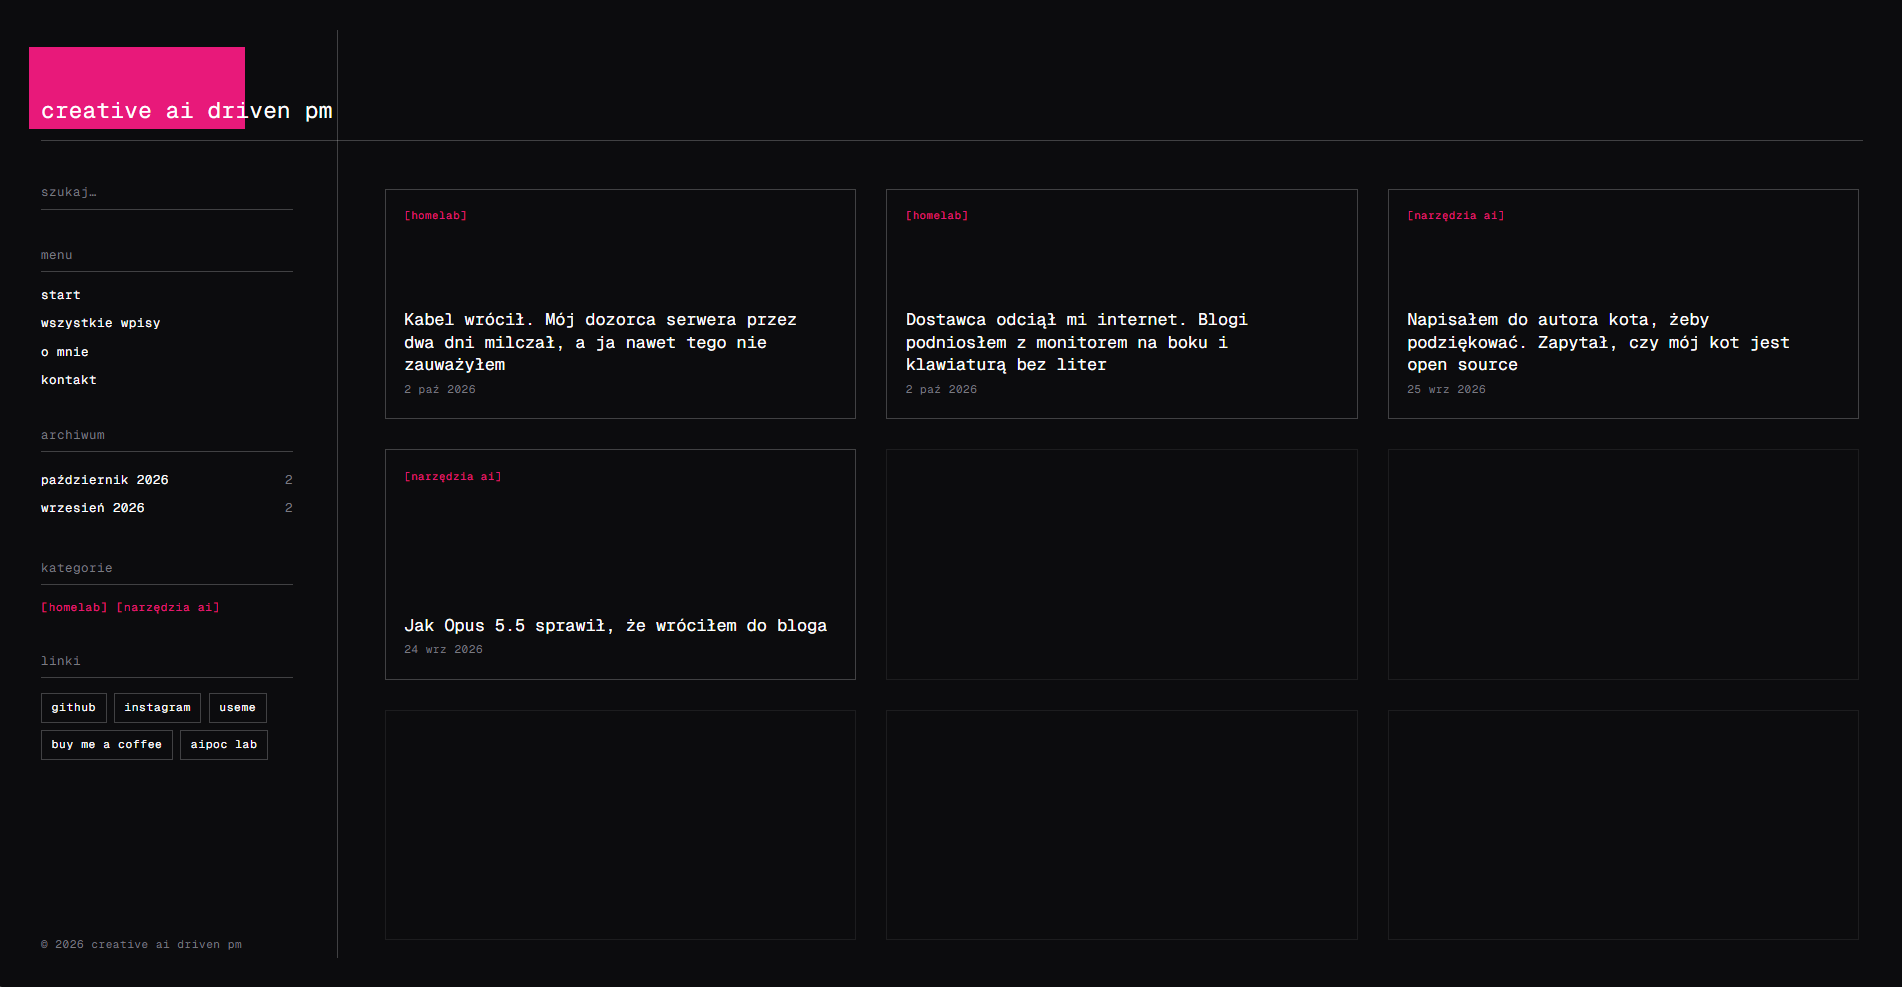The image size is (1902, 987).
Task: Open the useme link button
Action: pyautogui.click(x=238, y=708)
